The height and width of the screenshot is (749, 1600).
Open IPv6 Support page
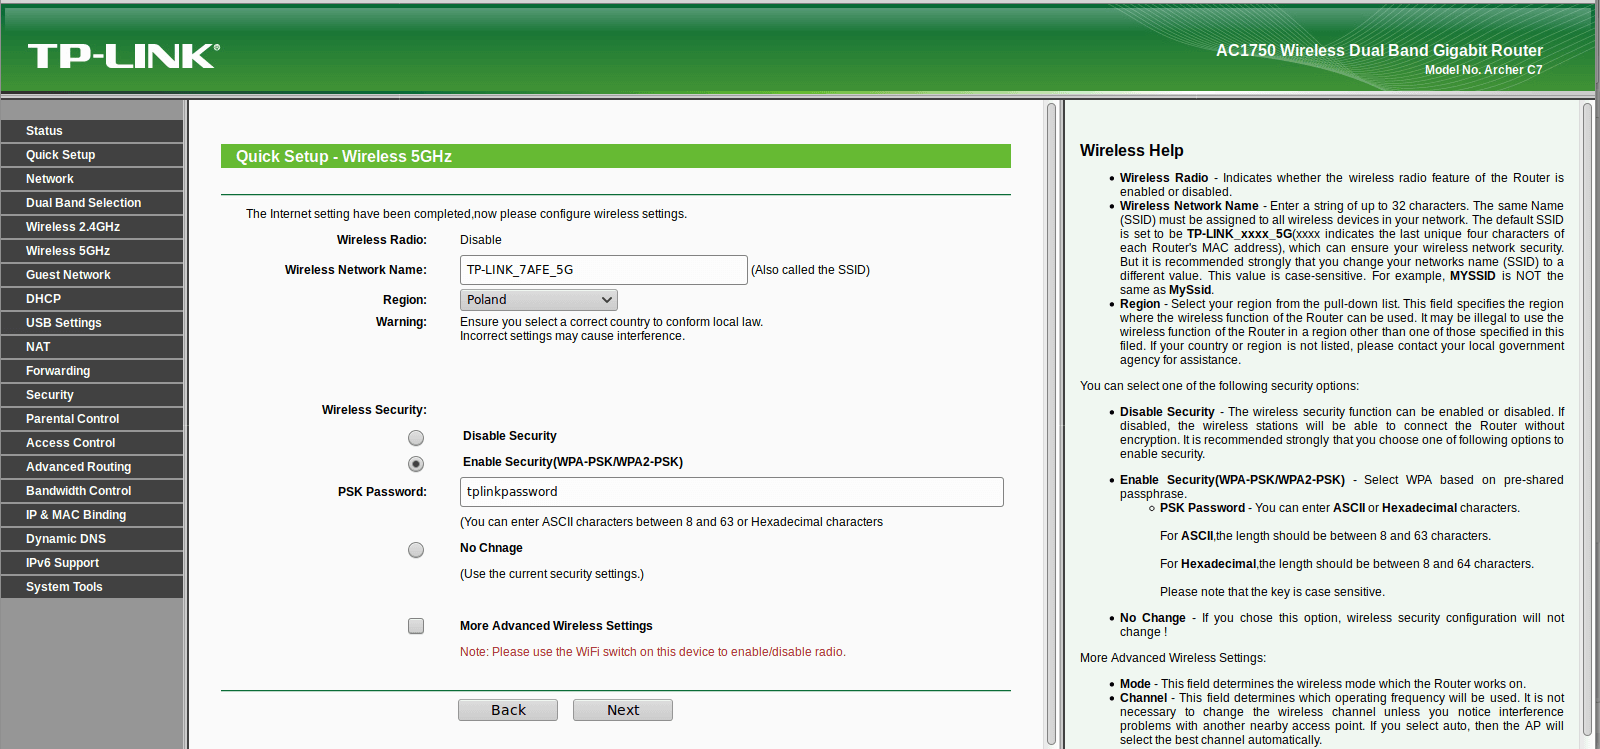92,563
